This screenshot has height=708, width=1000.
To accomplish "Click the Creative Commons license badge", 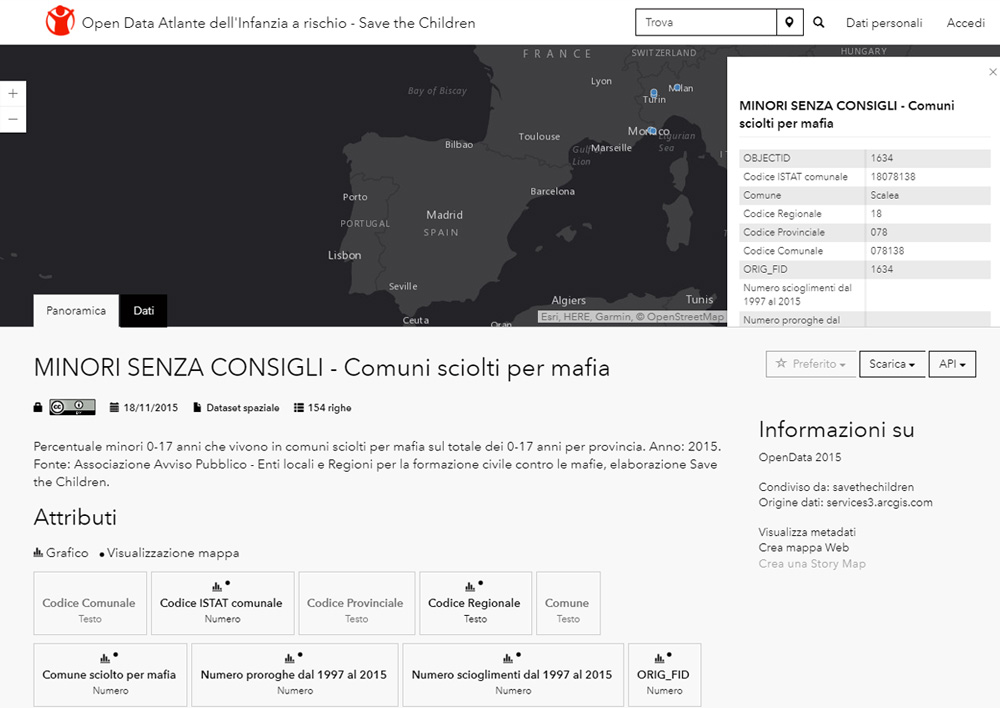I will click(x=72, y=407).
